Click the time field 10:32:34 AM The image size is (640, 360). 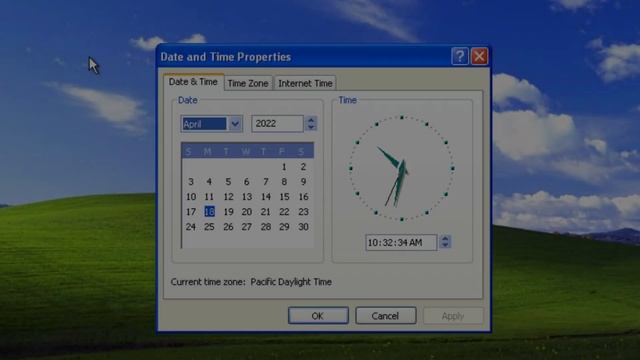[401, 243]
